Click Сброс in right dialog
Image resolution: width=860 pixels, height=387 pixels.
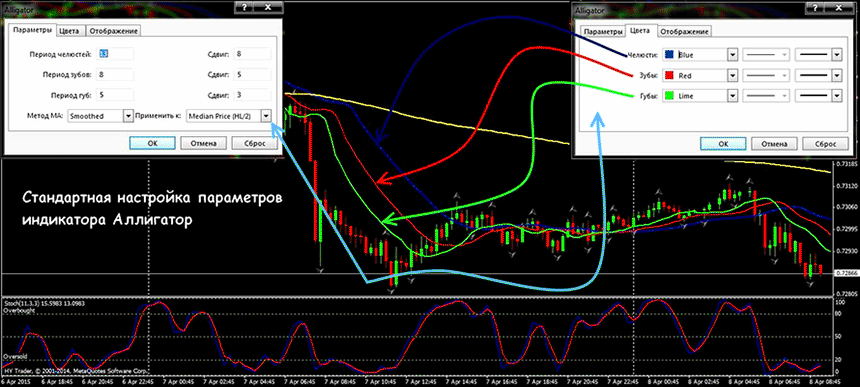[824, 144]
